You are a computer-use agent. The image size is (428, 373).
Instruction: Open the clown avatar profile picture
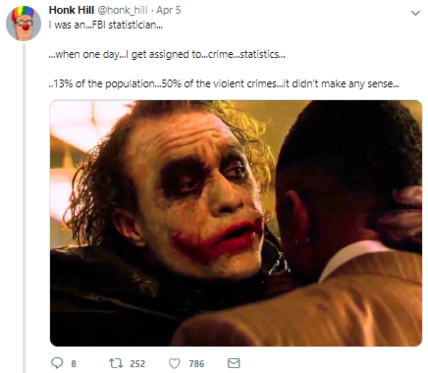point(24,23)
